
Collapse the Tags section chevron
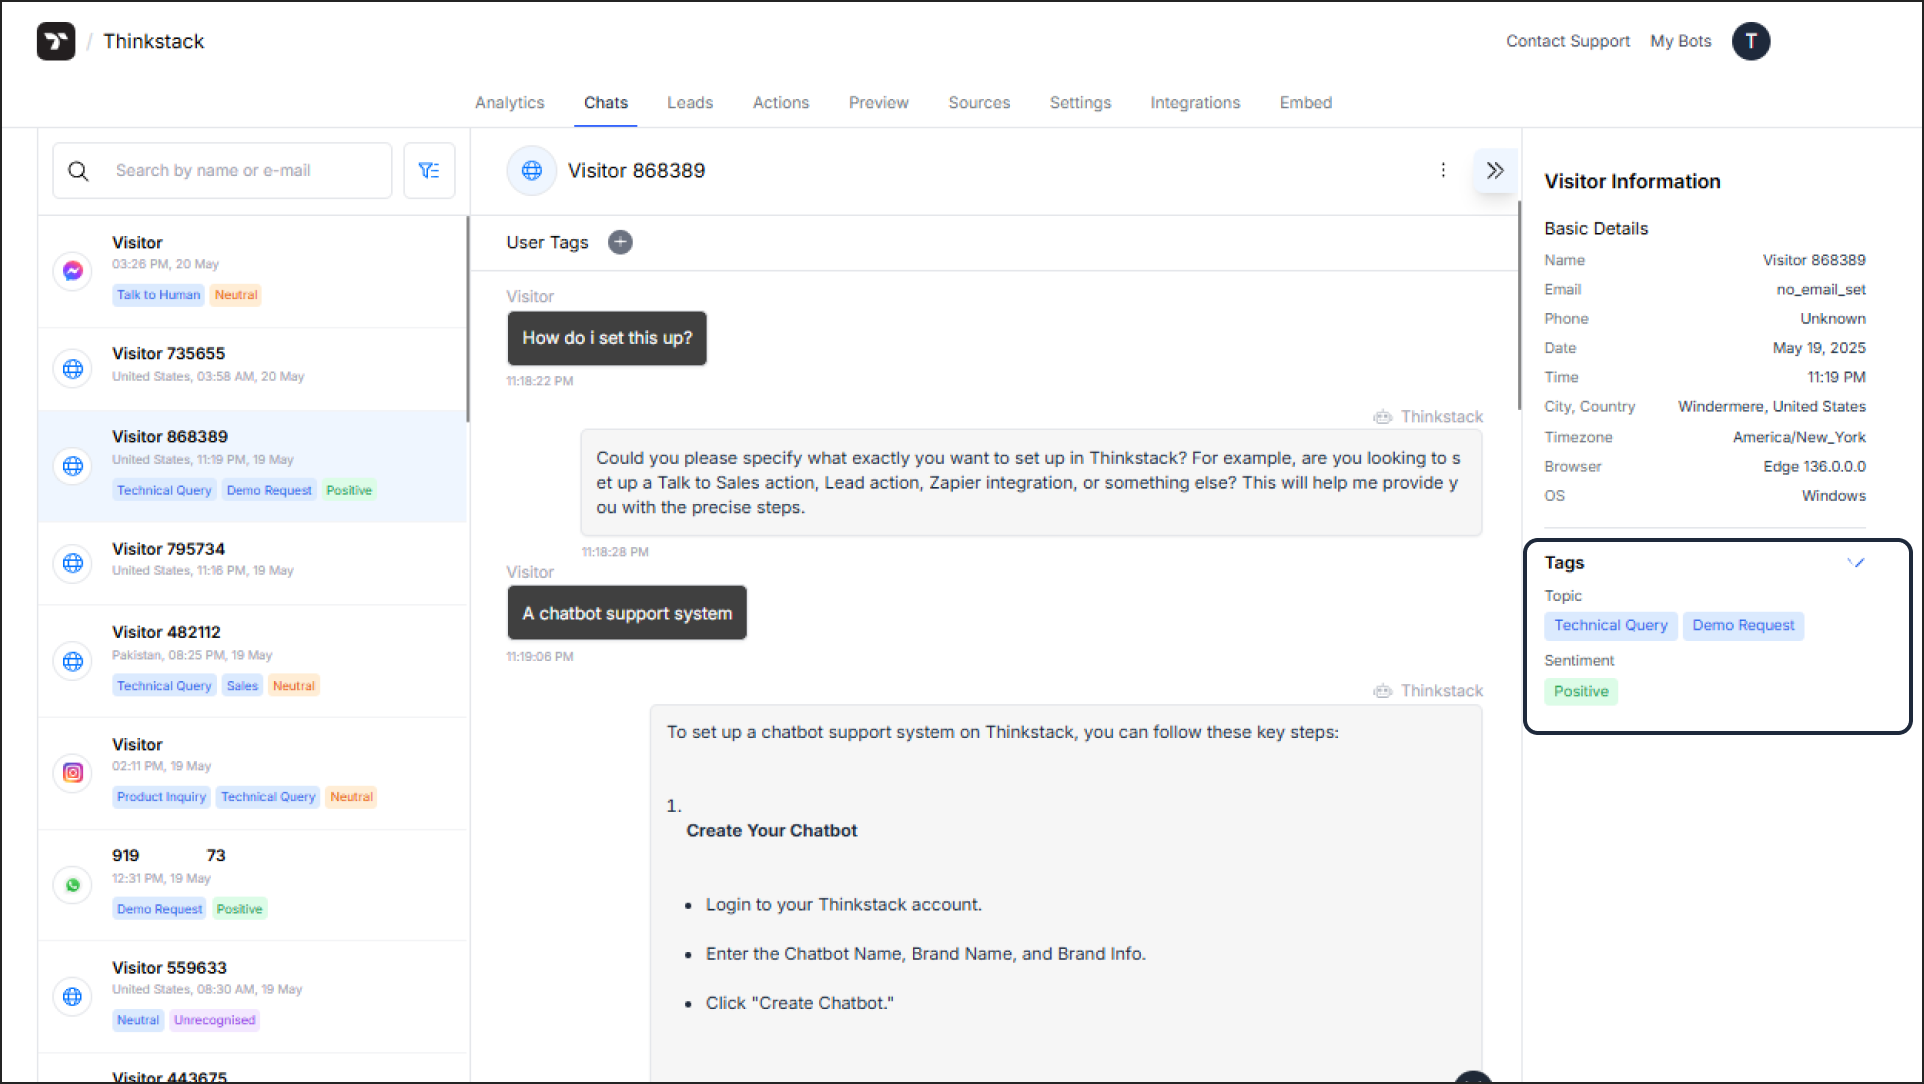click(x=1856, y=563)
